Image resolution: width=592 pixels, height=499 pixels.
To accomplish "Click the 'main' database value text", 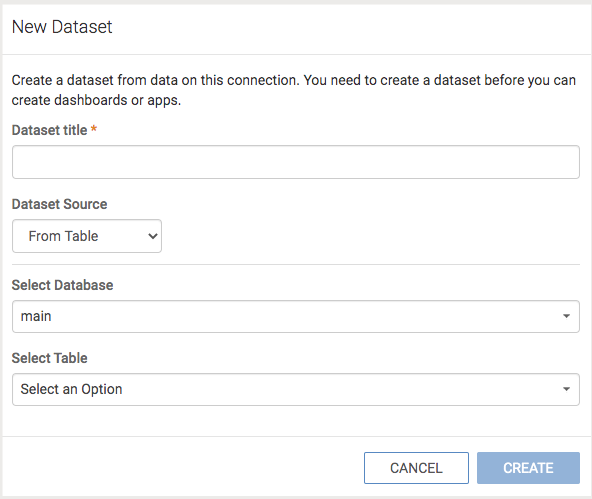I will [x=36, y=316].
